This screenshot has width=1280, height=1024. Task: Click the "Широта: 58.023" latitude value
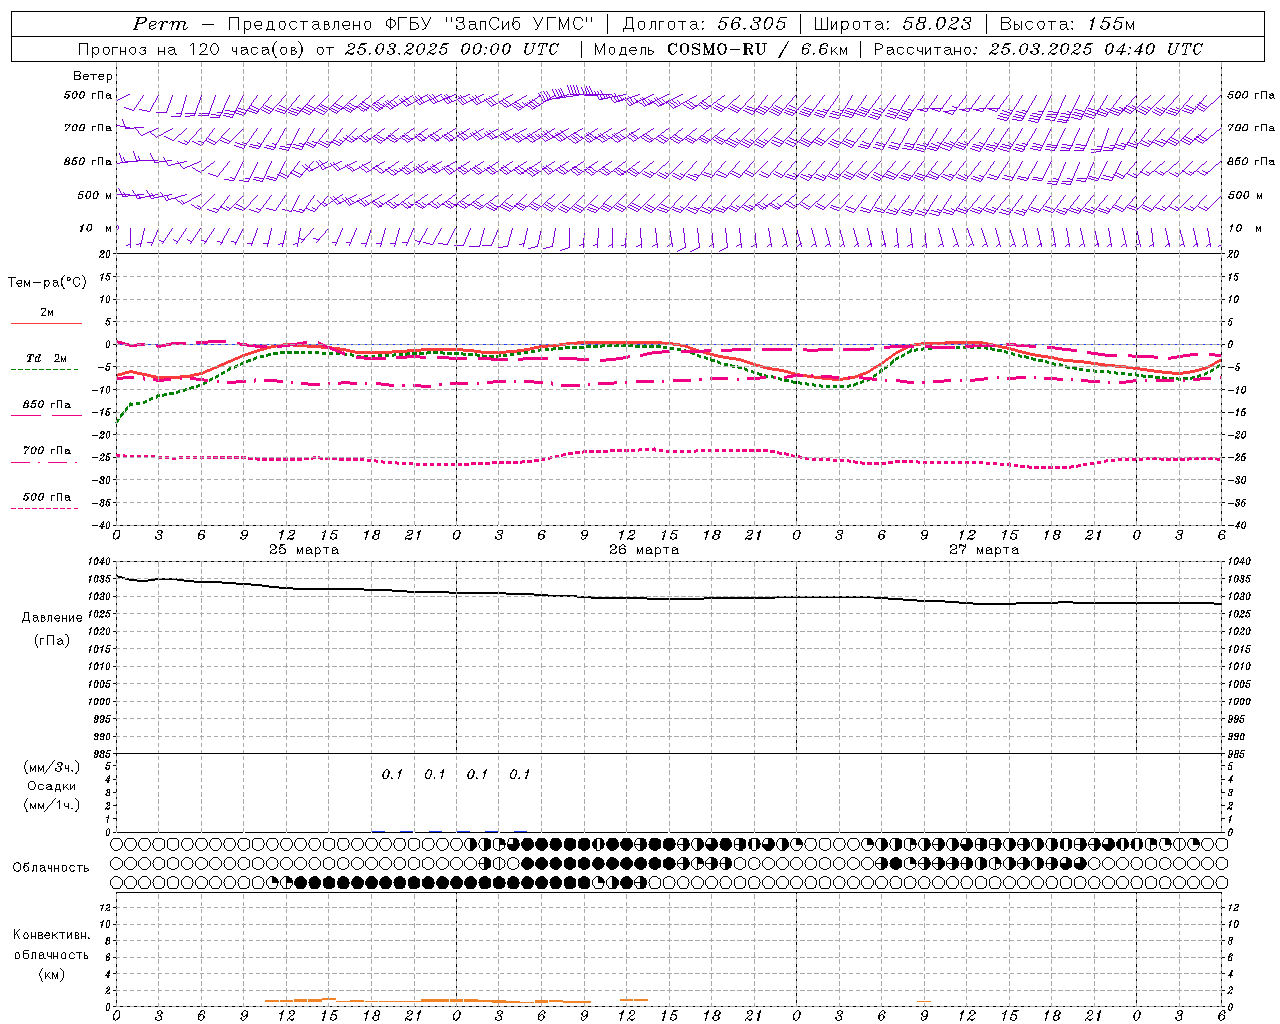(892, 24)
